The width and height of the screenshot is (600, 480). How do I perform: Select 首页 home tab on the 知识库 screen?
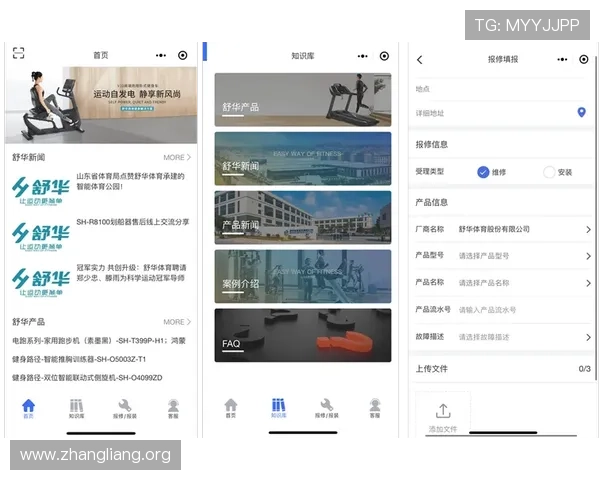[231, 408]
